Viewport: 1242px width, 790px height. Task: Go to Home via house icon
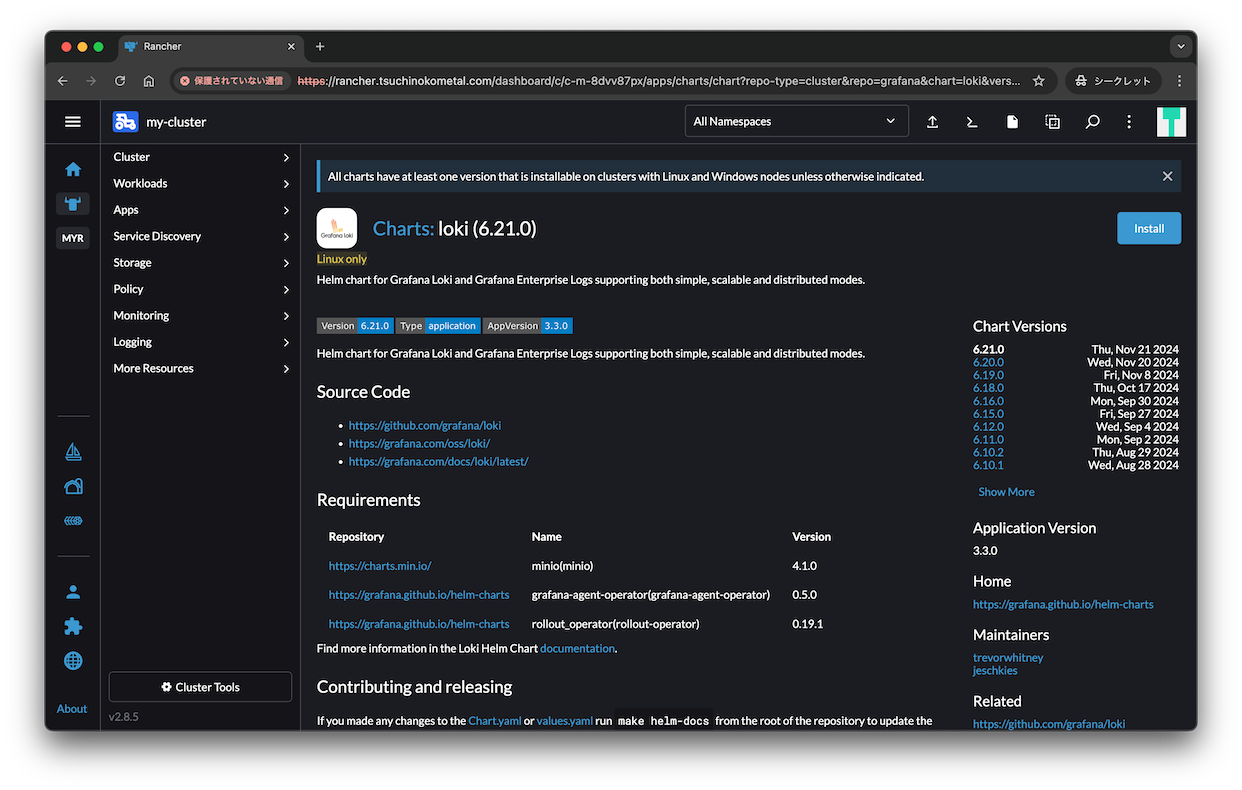tap(73, 169)
